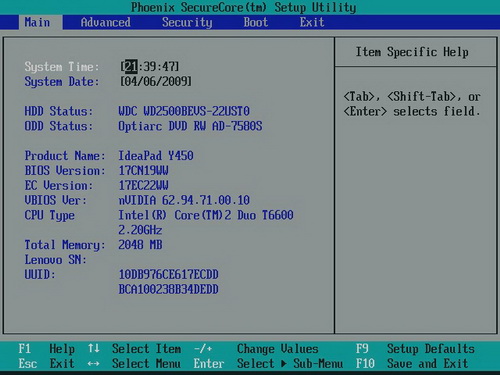500x375 pixels.
Task: Click BIOS version 17CN19WW
Action: [x=143, y=171]
